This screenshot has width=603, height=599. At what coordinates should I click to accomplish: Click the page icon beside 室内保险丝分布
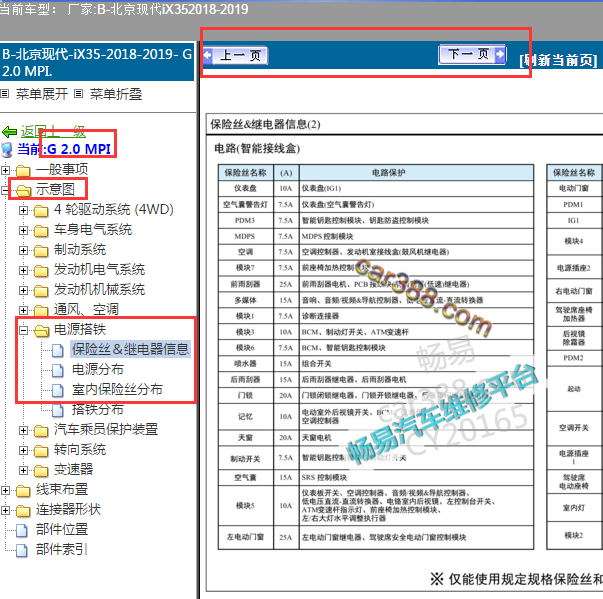(x=58, y=390)
